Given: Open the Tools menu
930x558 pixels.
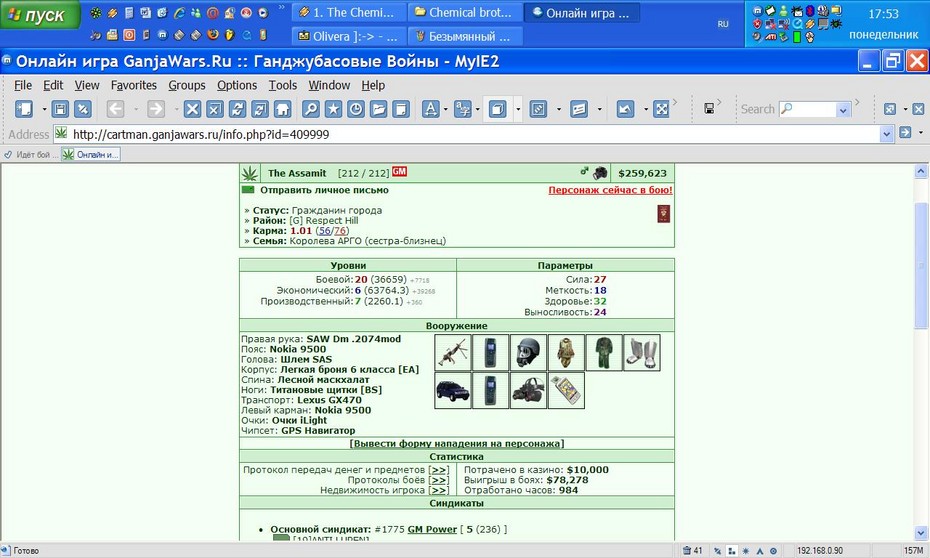Looking at the screenshot, I should 282,85.
